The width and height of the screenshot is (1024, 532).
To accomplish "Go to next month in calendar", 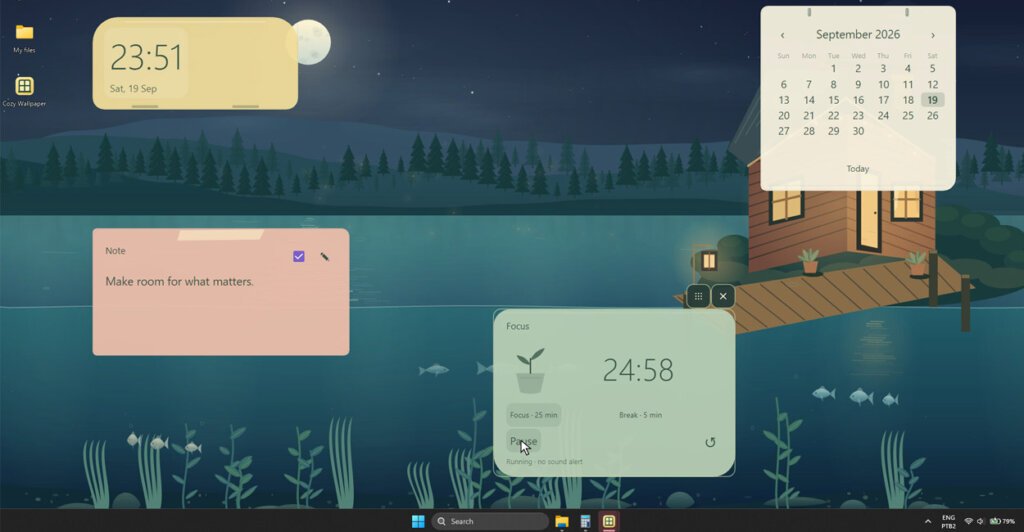I will coord(933,35).
